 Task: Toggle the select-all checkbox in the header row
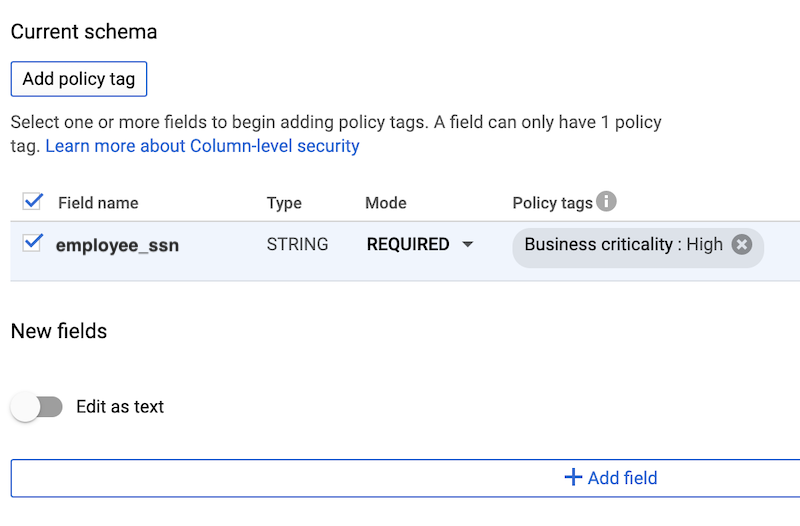pos(33,202)
